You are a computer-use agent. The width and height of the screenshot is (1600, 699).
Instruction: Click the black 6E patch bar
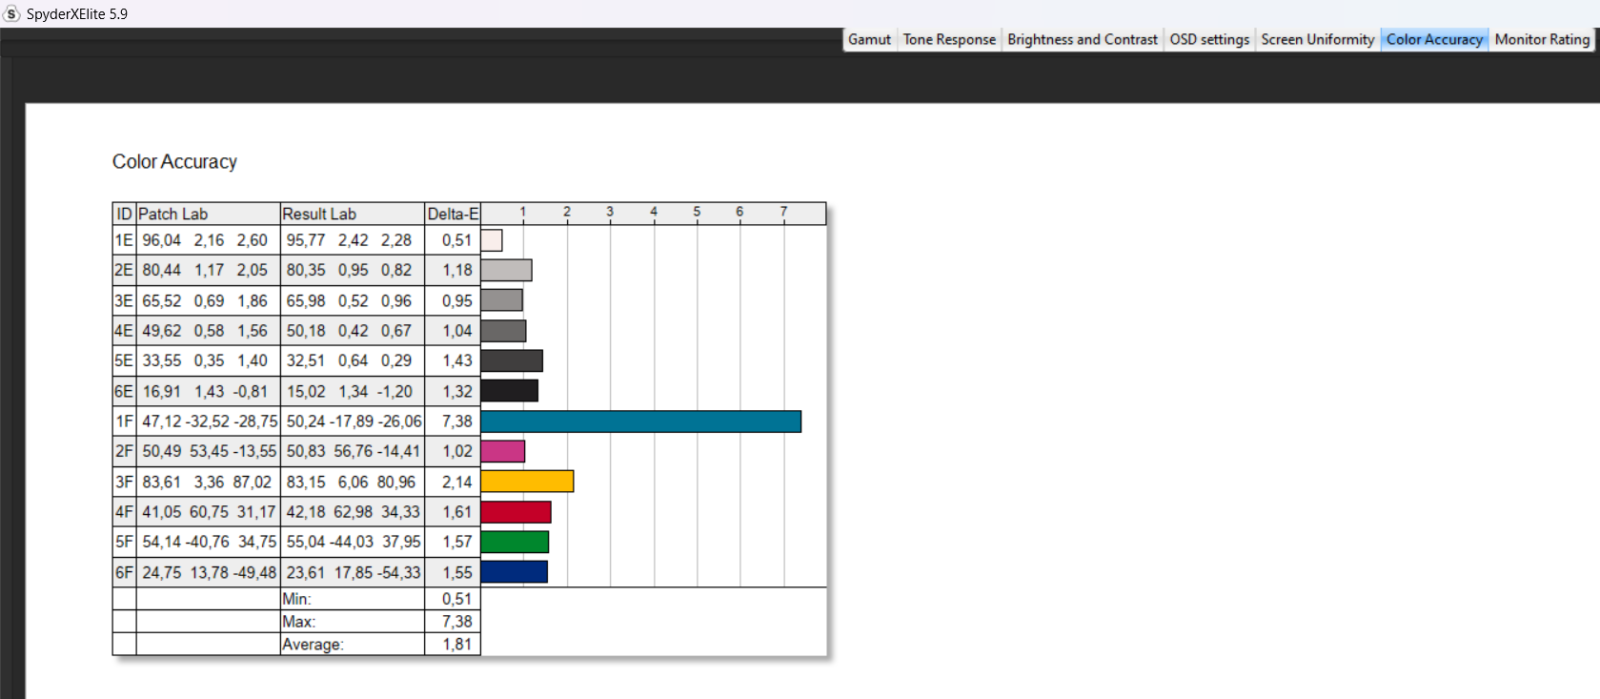click(x=510, y=391)
